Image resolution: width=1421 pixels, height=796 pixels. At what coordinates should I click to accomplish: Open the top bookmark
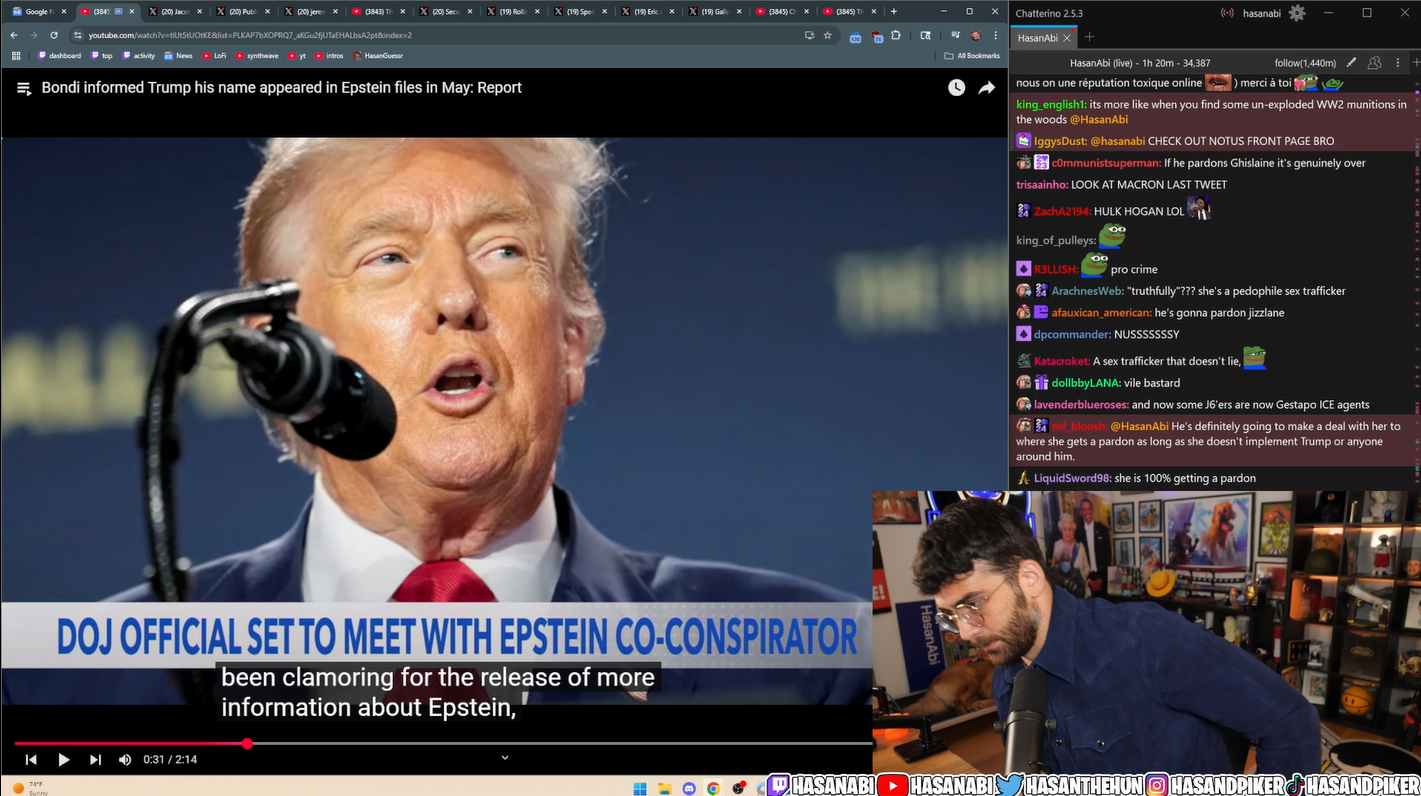click(x=102, y=56)
